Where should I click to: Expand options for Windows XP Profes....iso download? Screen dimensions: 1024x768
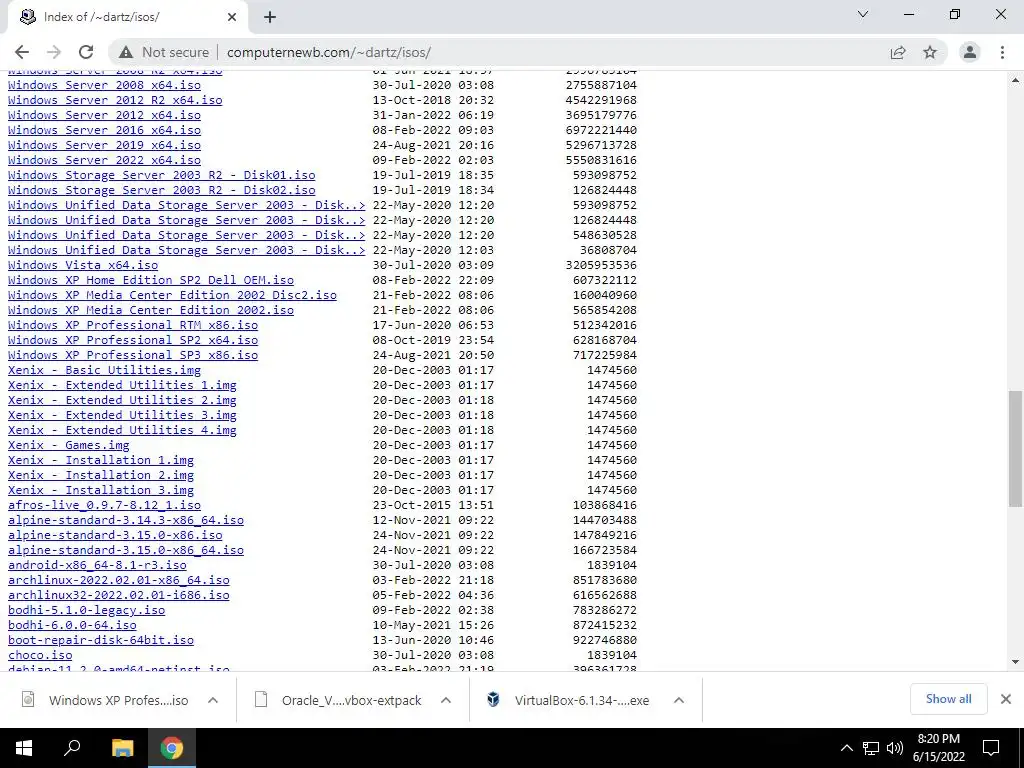pyautogui.click(x=213, y=700)
